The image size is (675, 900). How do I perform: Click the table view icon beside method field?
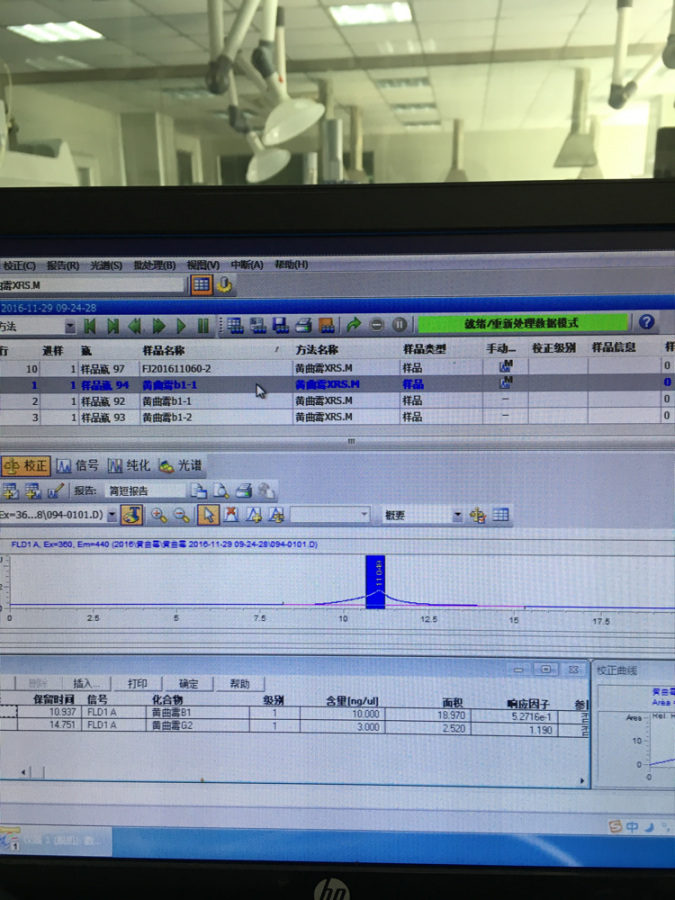pyautogui.click(x=201, y=285)
